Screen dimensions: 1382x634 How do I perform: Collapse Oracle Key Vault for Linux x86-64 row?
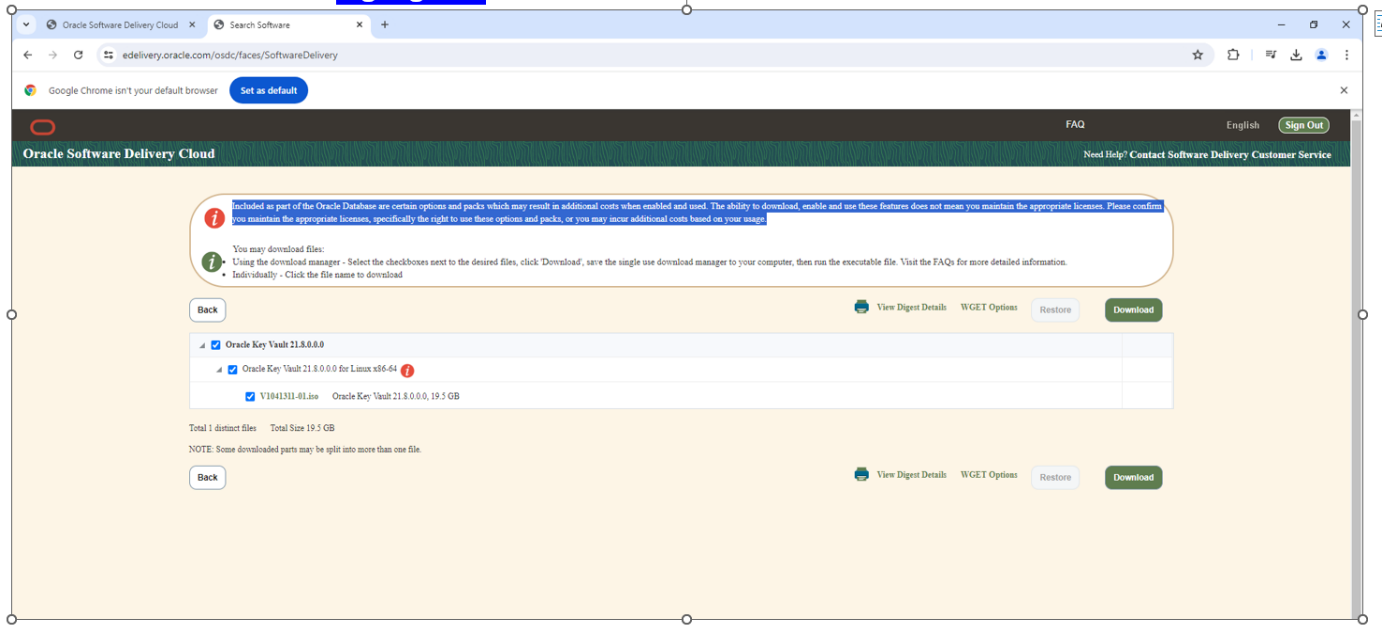[x=220, y=370]
